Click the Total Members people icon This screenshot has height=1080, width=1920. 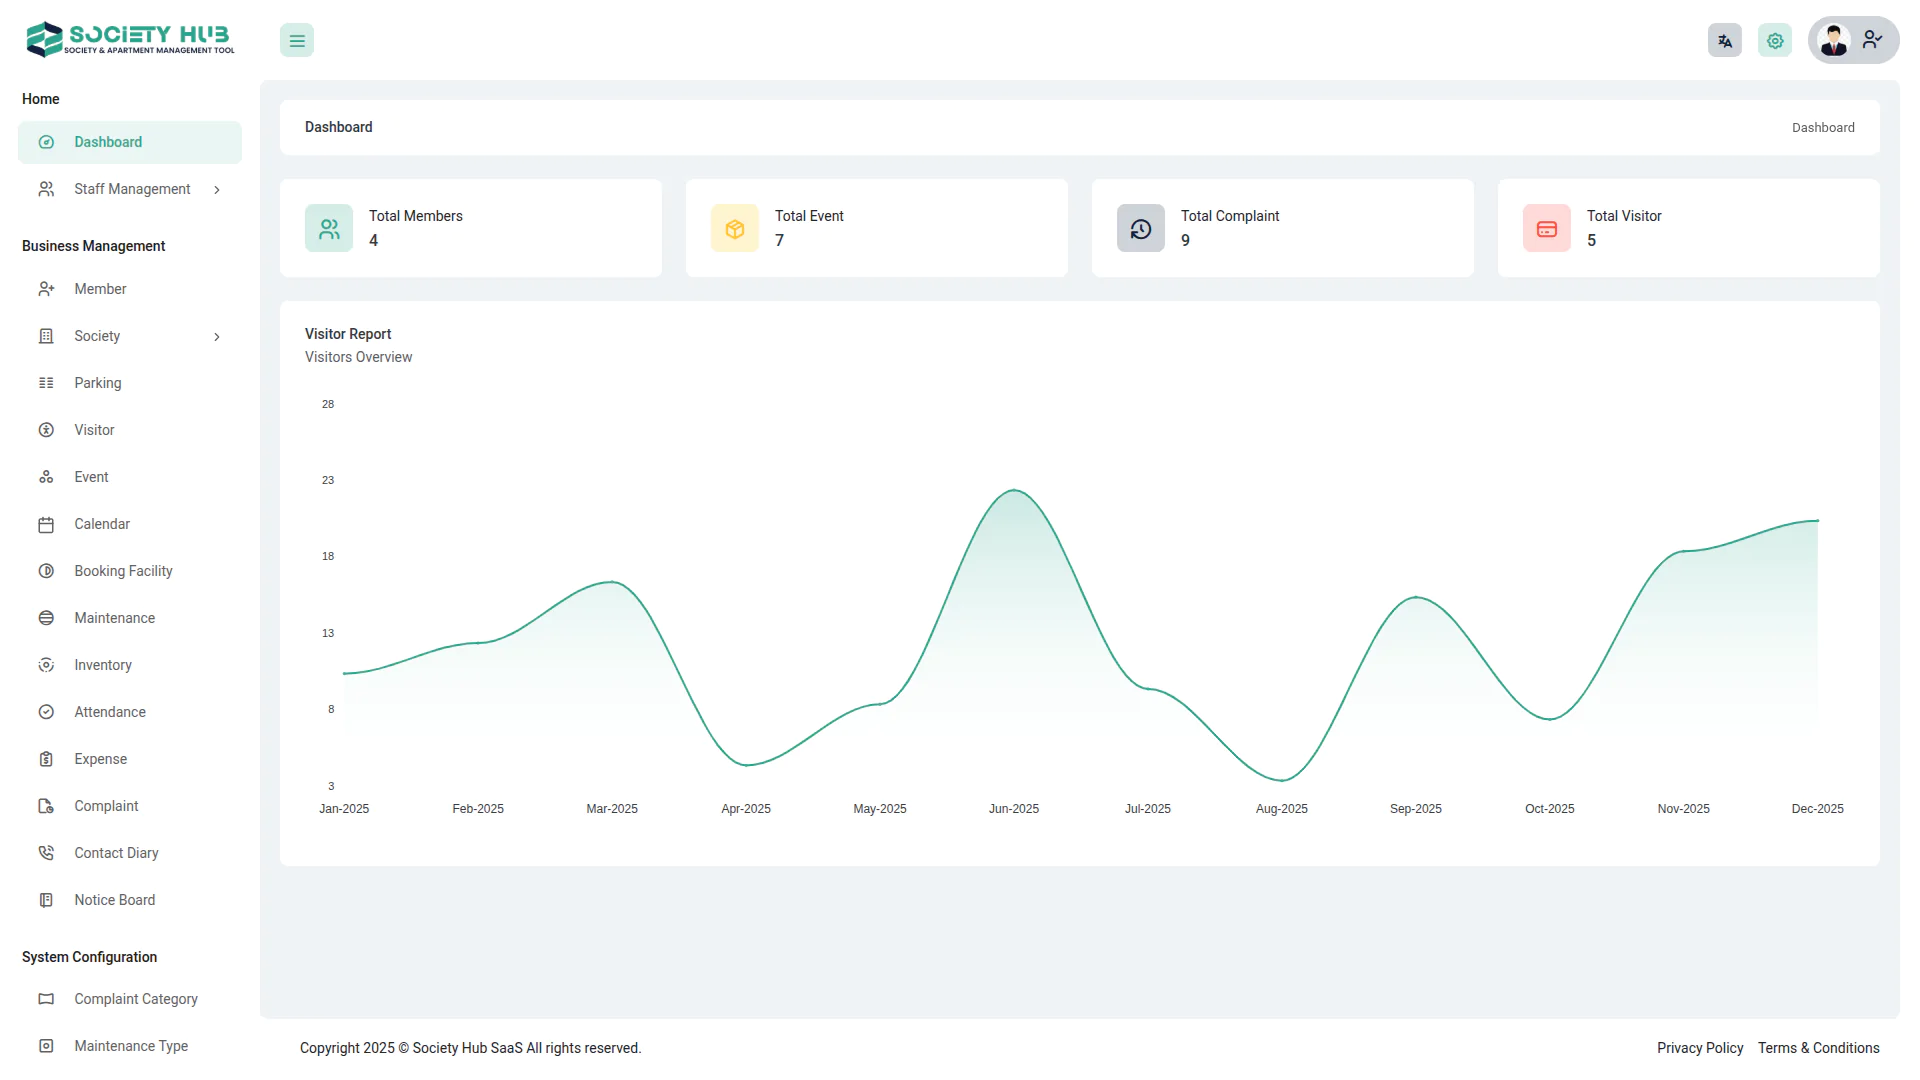329,229
